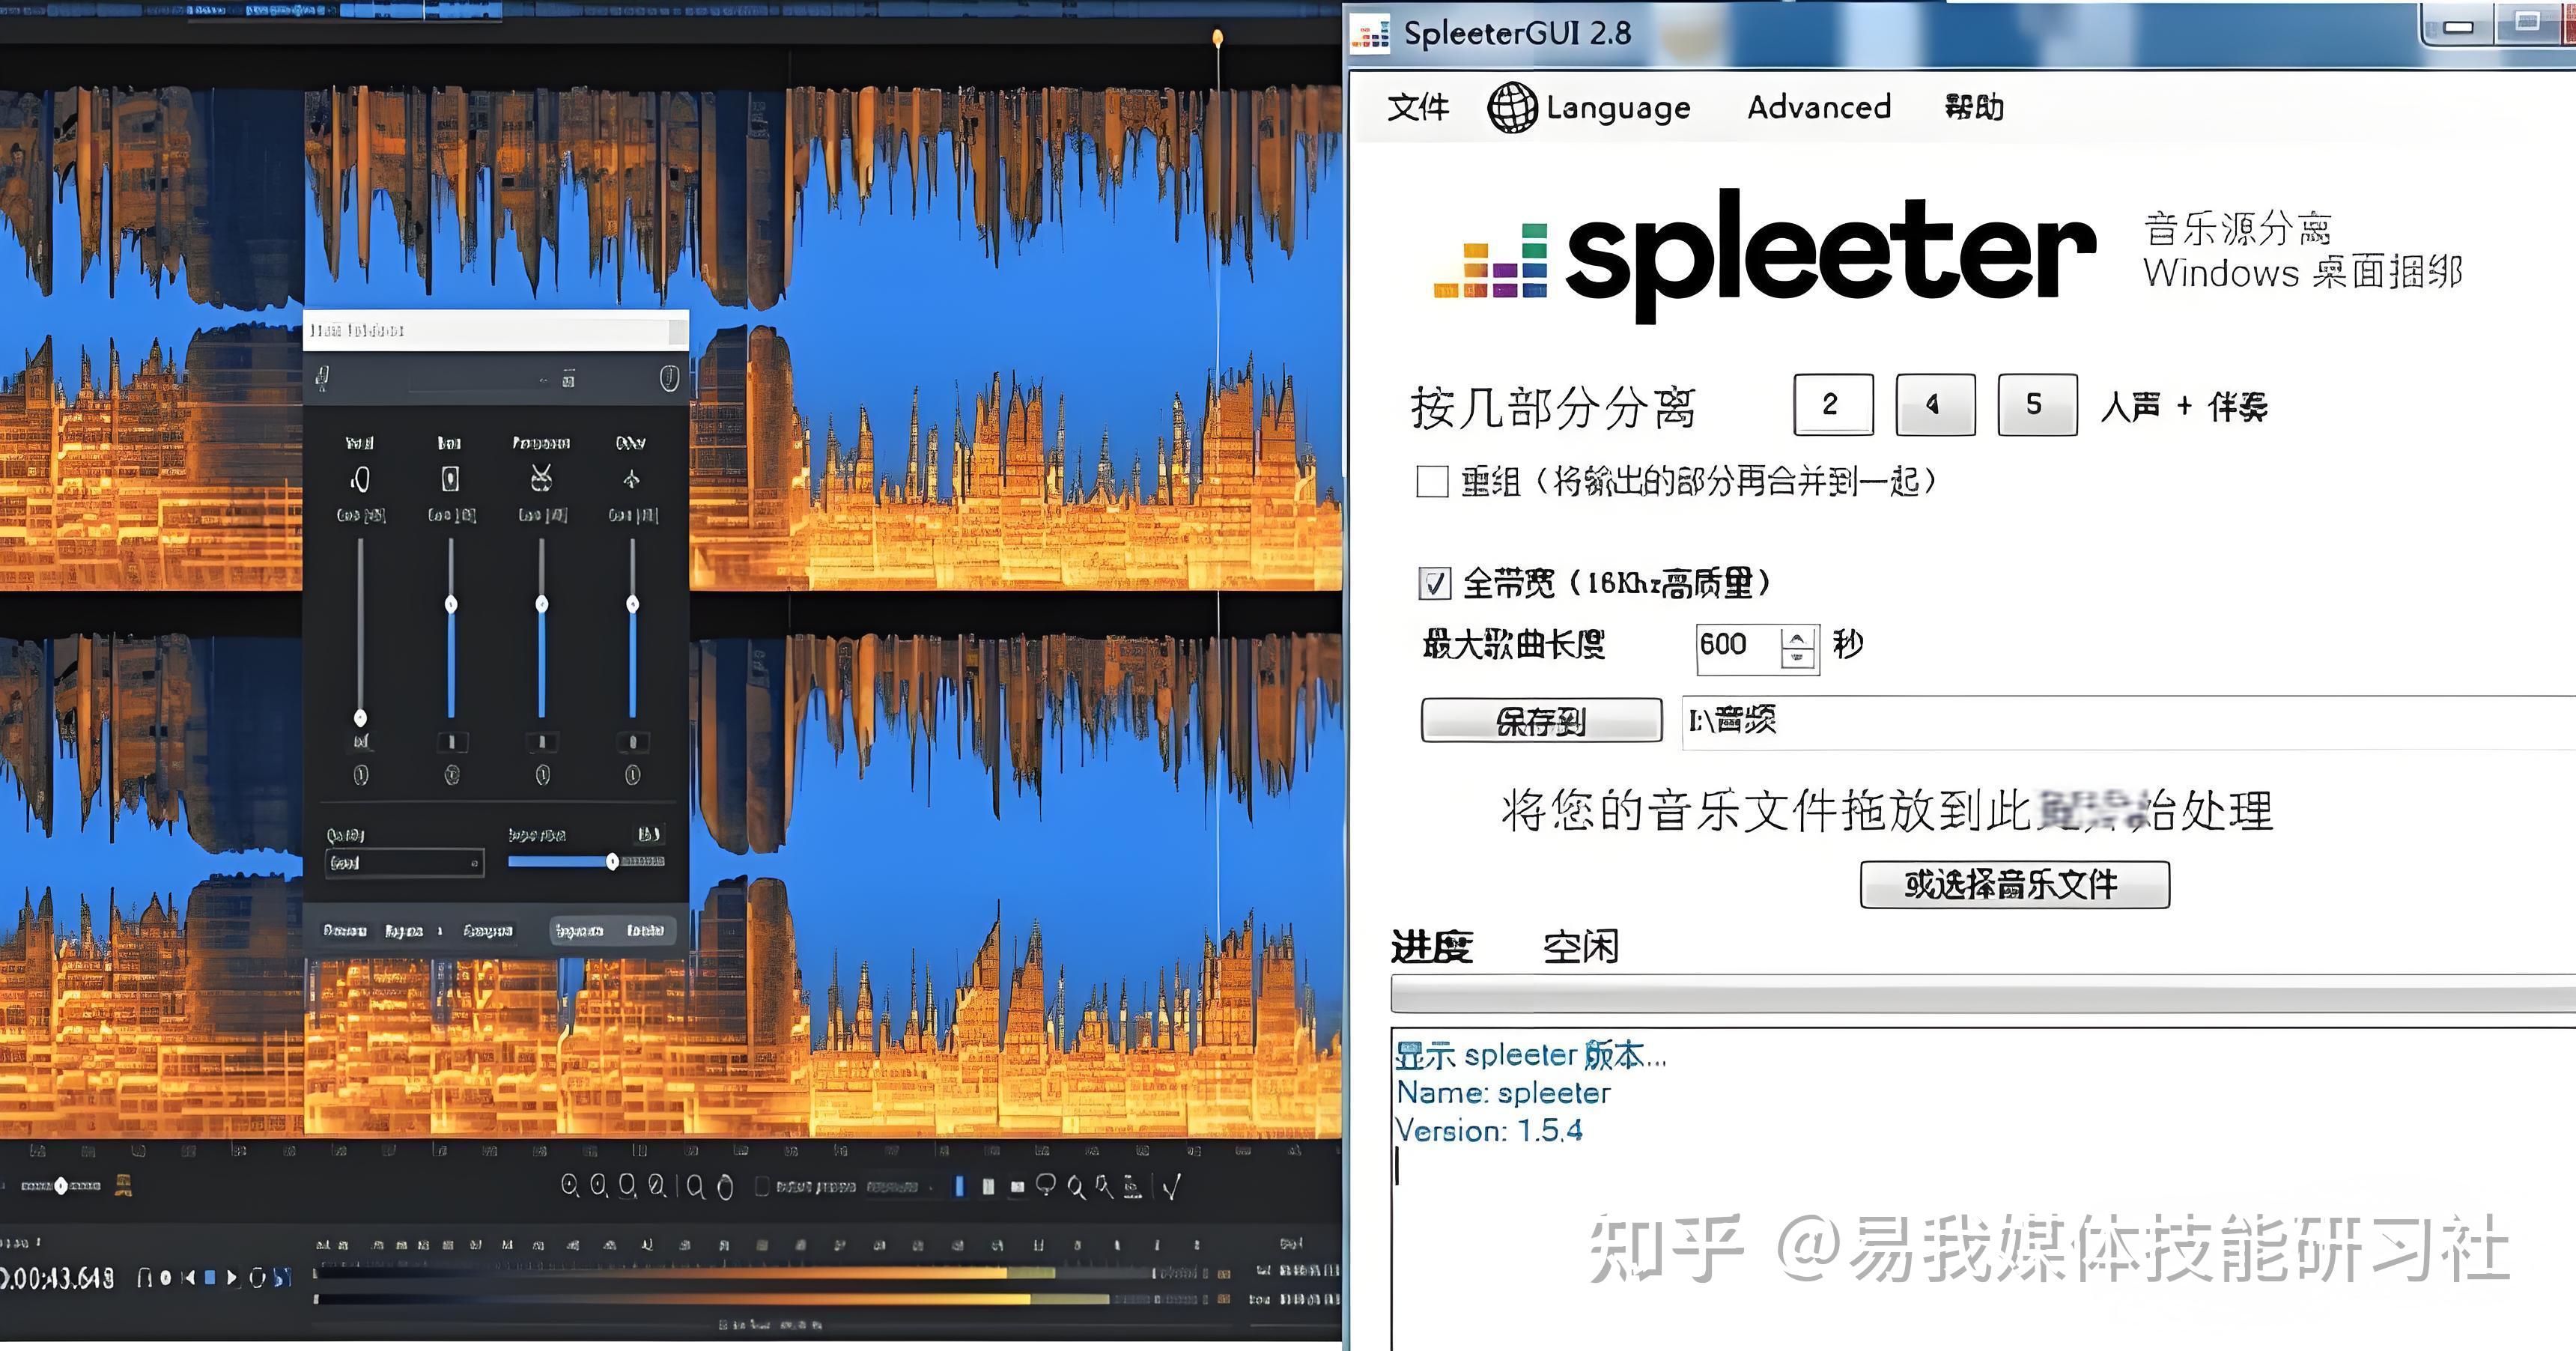
Task: Click the 或选择音乐文件 button
Action: pyautogui.click(x=2014, y=884)
